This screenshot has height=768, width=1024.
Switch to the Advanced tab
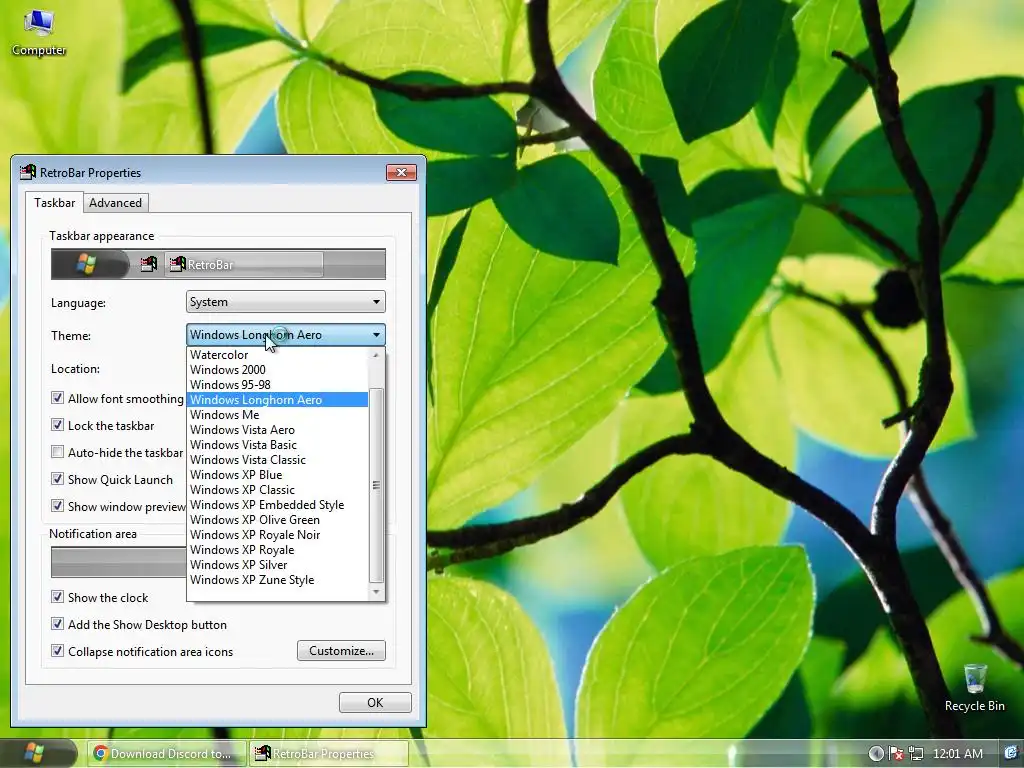[x=116, y=203]
